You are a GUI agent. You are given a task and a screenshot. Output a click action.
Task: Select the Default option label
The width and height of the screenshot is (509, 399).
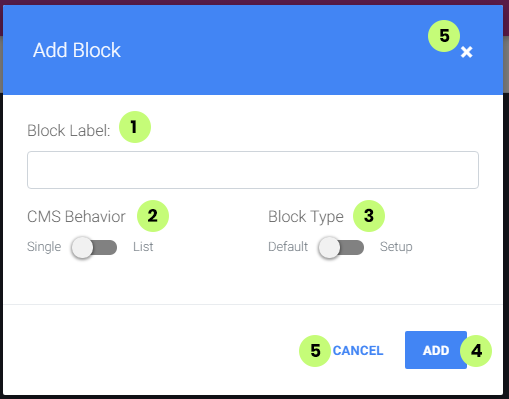pyautogui.click(x=288, y=247)
